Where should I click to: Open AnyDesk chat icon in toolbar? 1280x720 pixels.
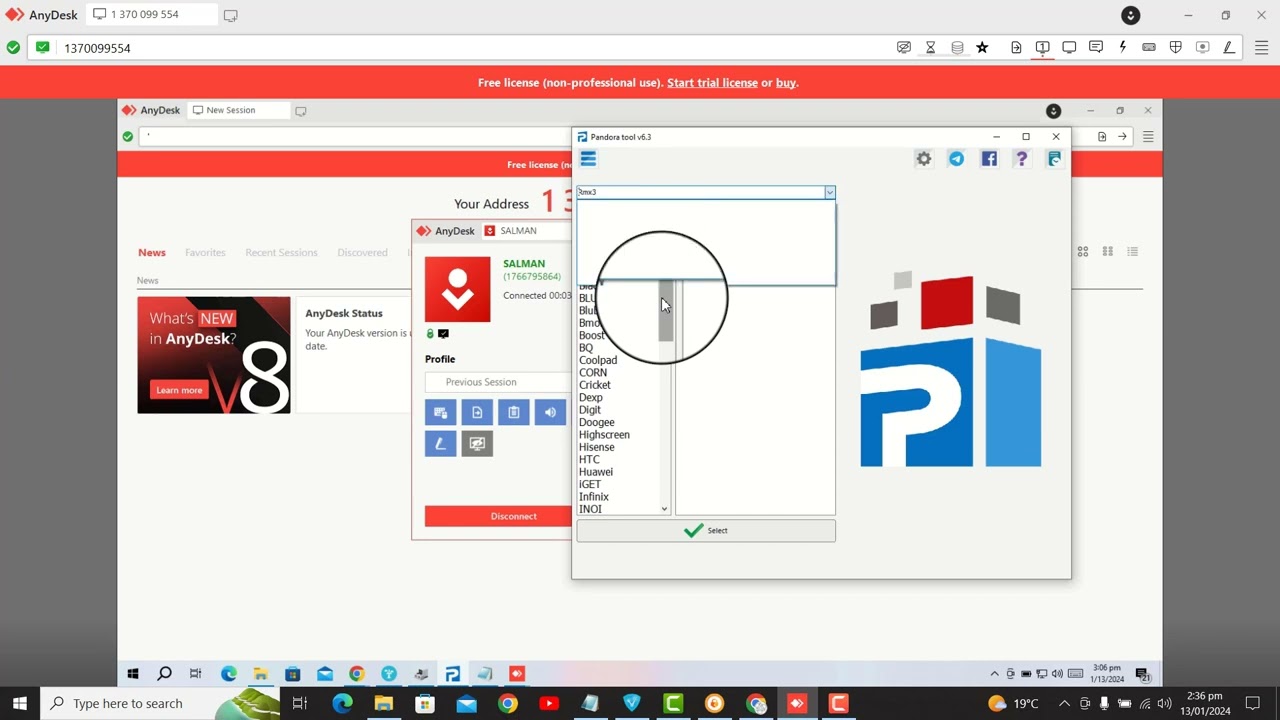[1096, 47]
